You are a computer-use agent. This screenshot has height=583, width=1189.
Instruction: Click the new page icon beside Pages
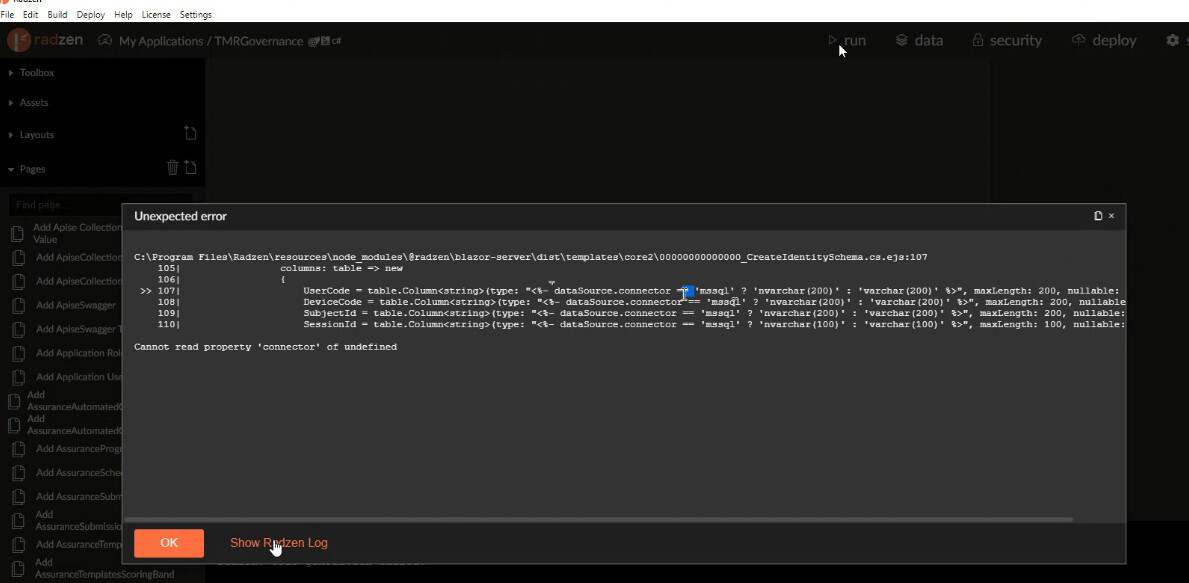(190, 168)
